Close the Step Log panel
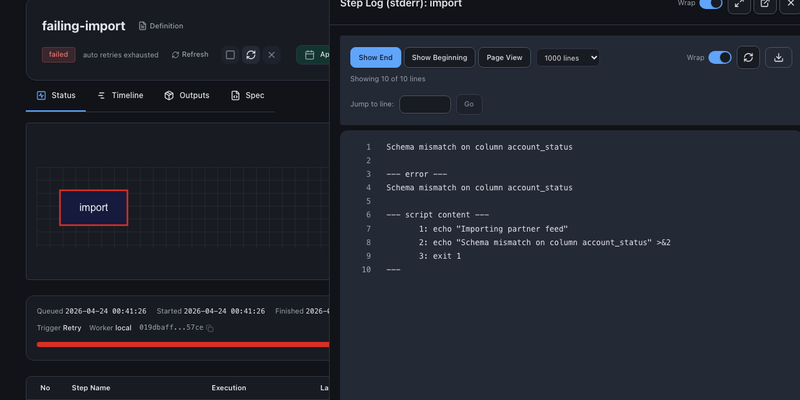This screenshot has height=400, width=800. tap(790, 4)
